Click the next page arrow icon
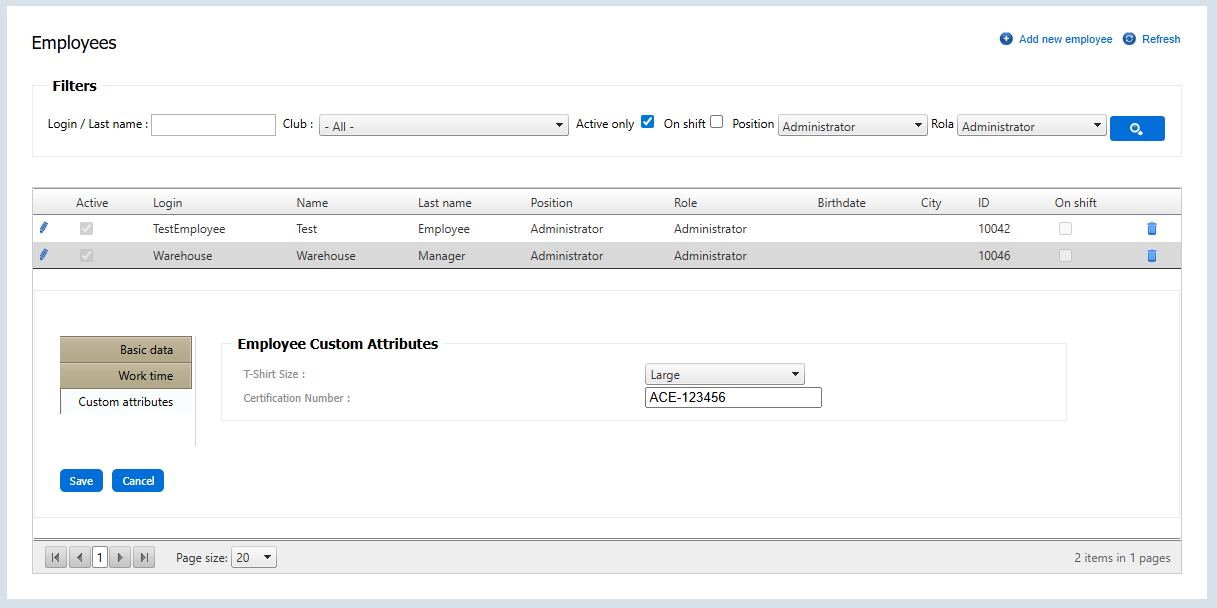Screen dimensions: 1217x608 (119, 557)
